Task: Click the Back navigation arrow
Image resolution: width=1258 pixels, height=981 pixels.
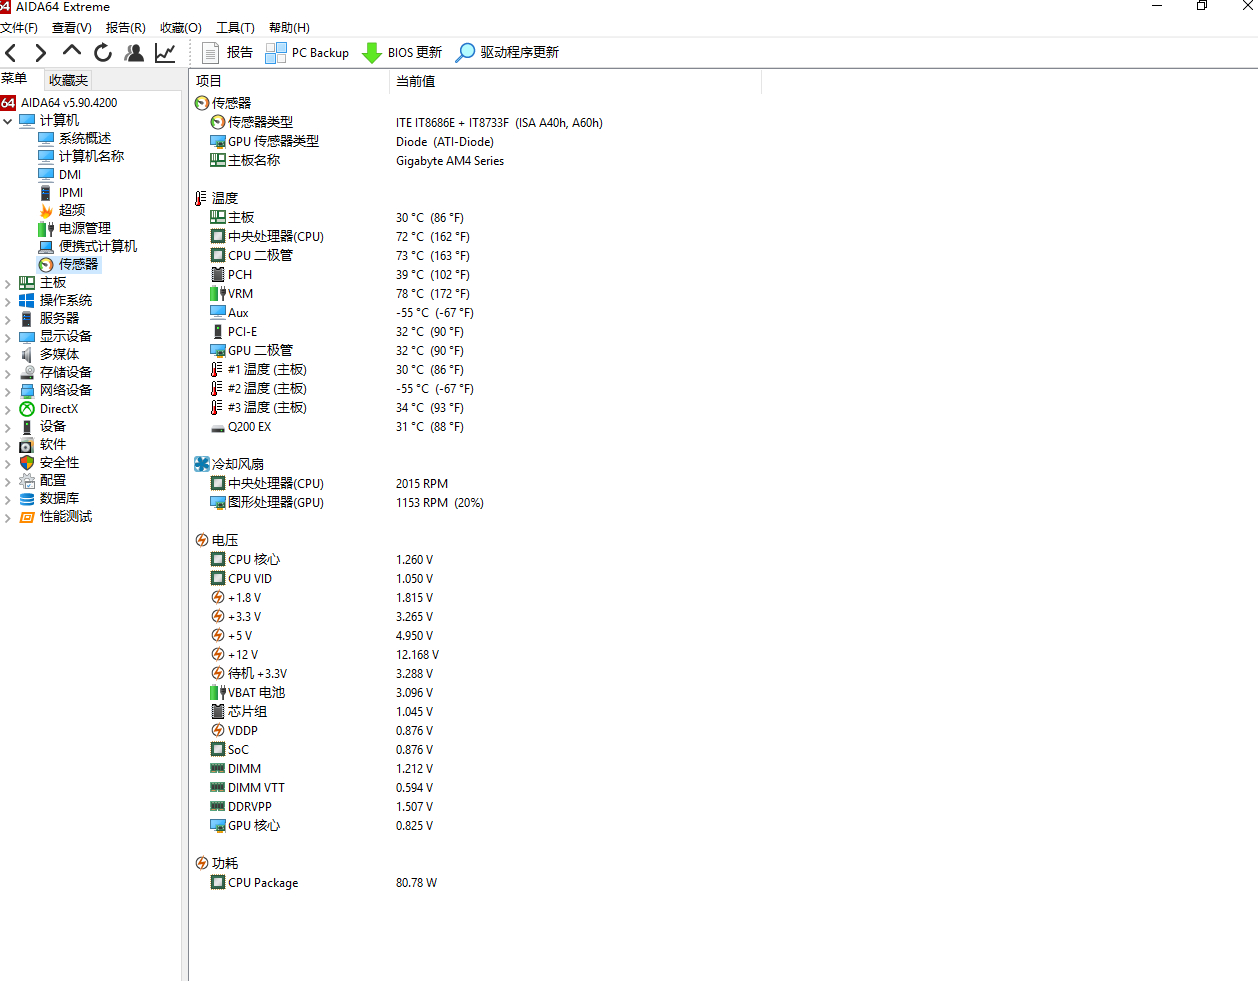Action: click(x=11, y=53)
